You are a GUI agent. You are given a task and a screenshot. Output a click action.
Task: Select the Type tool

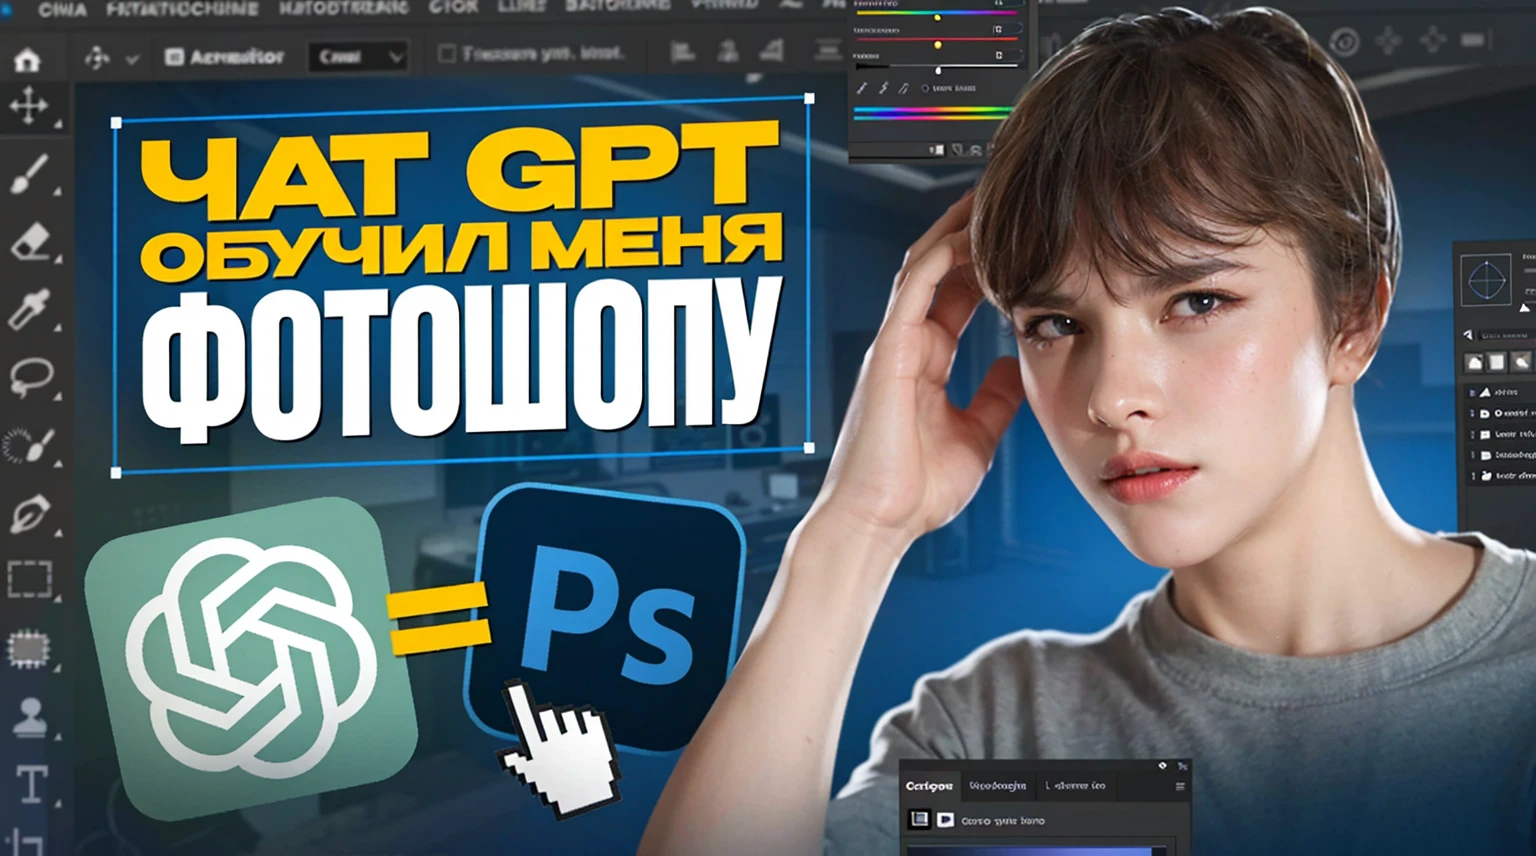tap(31, 784)
